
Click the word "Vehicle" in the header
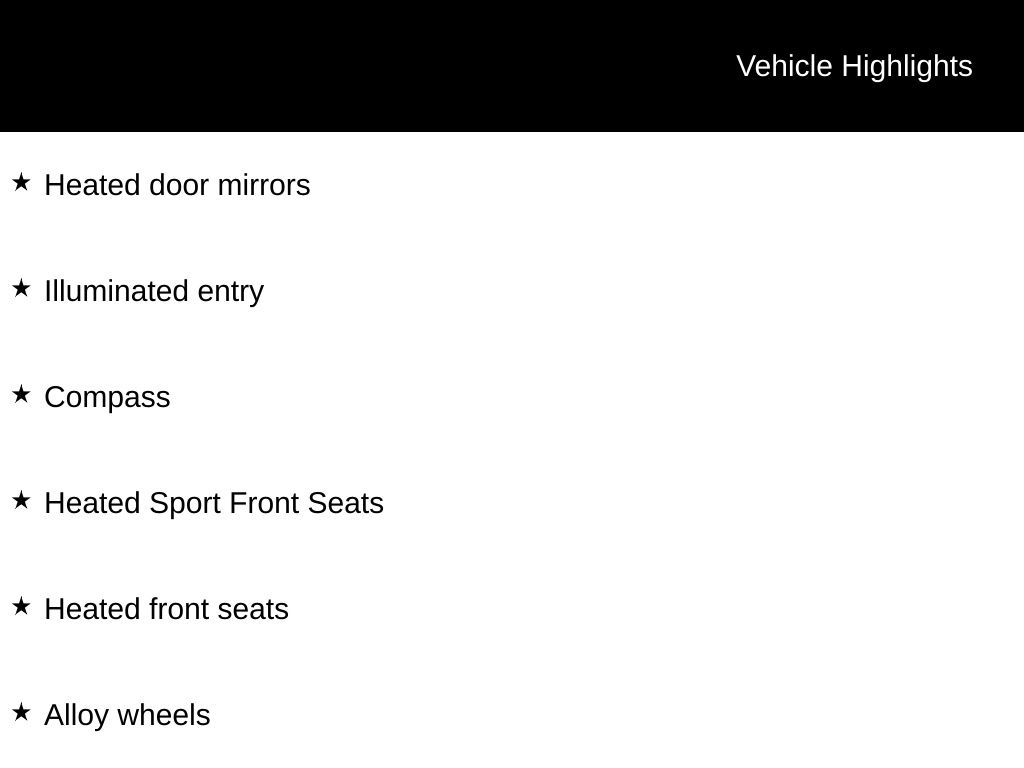point(785,66)
